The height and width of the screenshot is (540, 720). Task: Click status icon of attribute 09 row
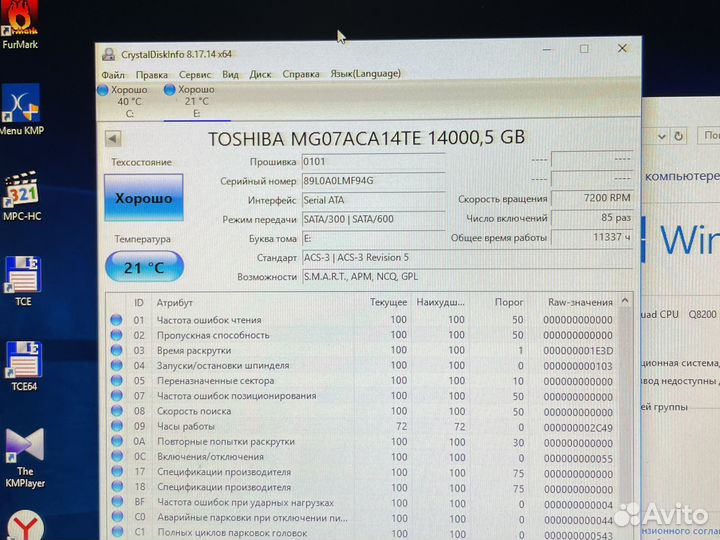[x=117, y=426]
